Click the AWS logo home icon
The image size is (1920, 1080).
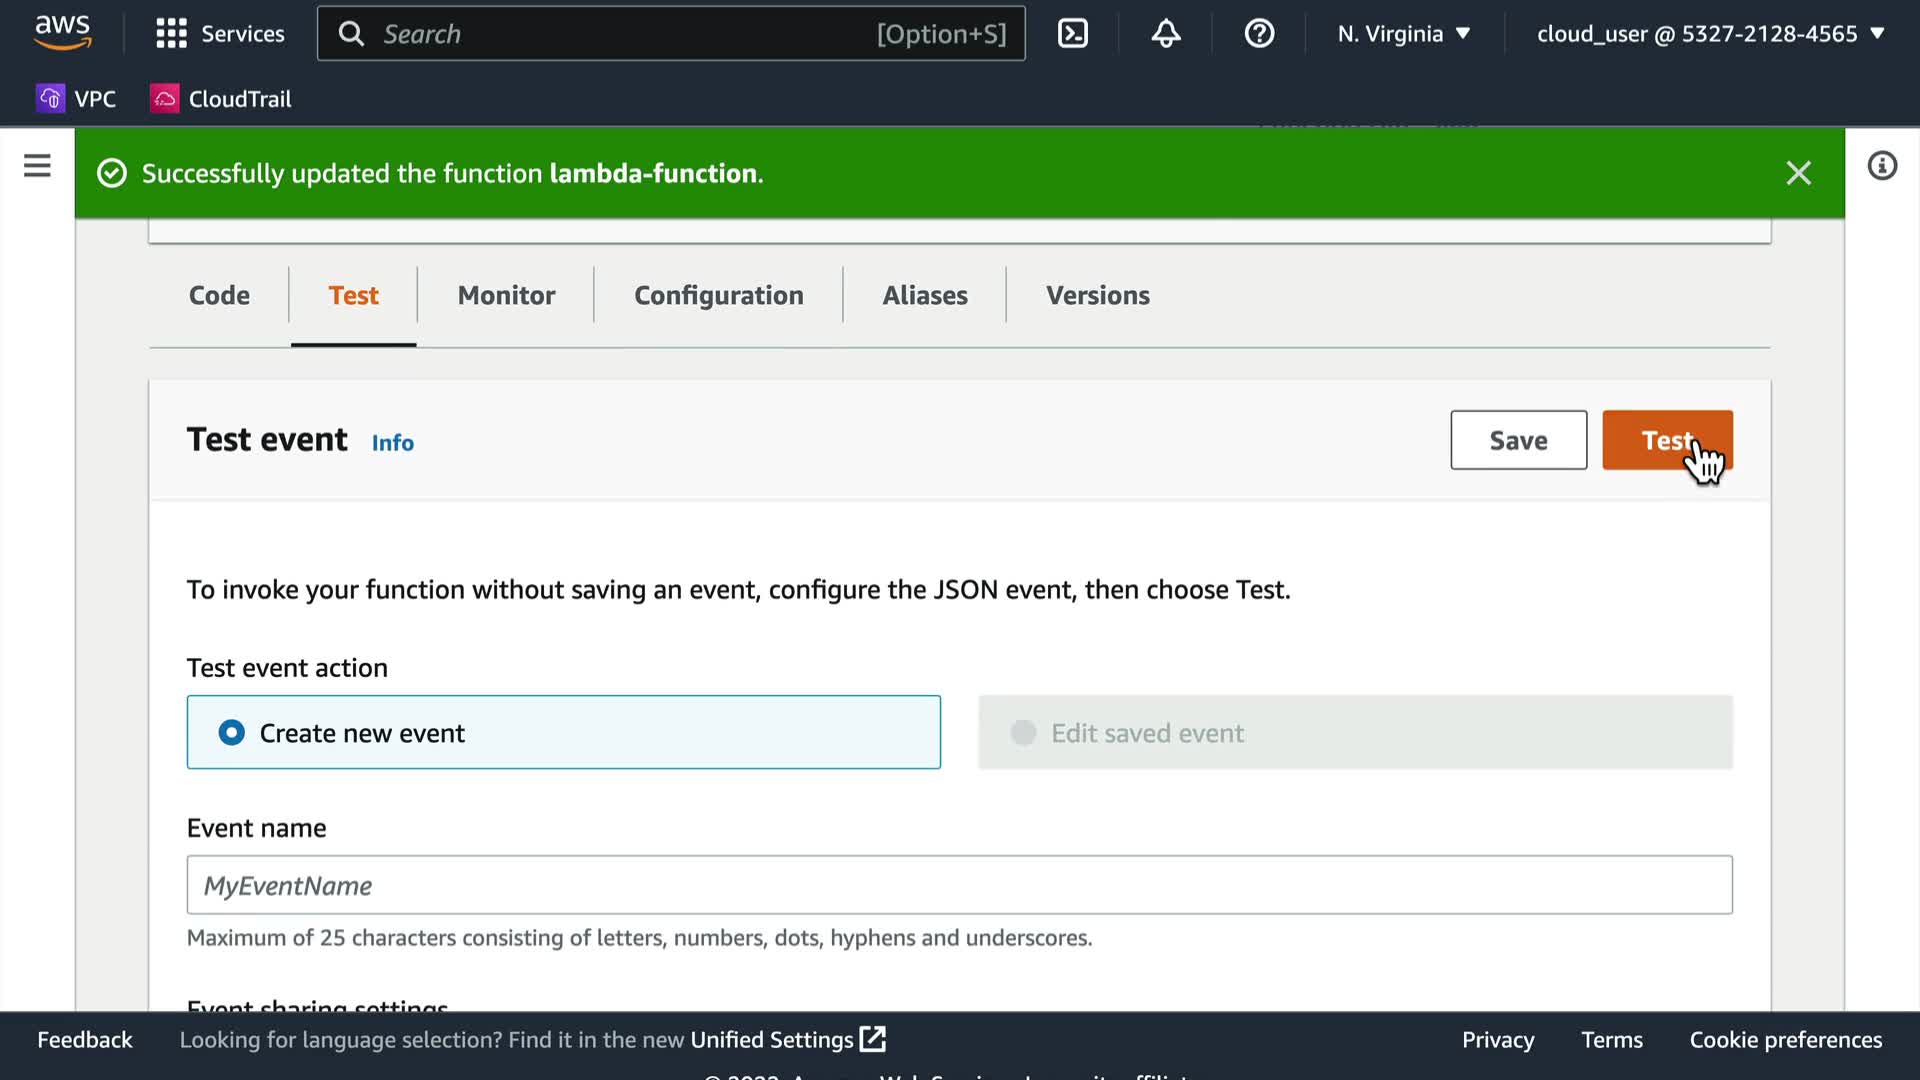pos(62,32)
